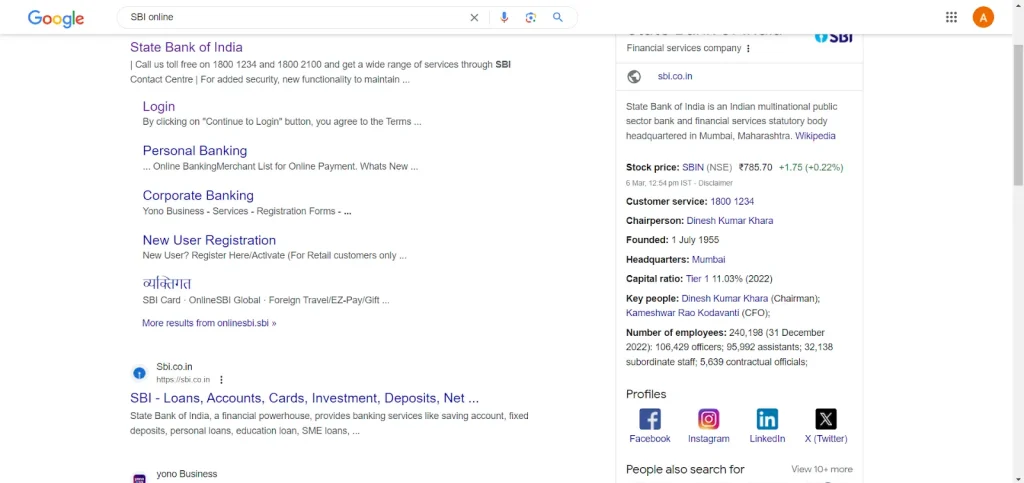Expand View 10+ more
1024x483 pixels.
[822, 469]
